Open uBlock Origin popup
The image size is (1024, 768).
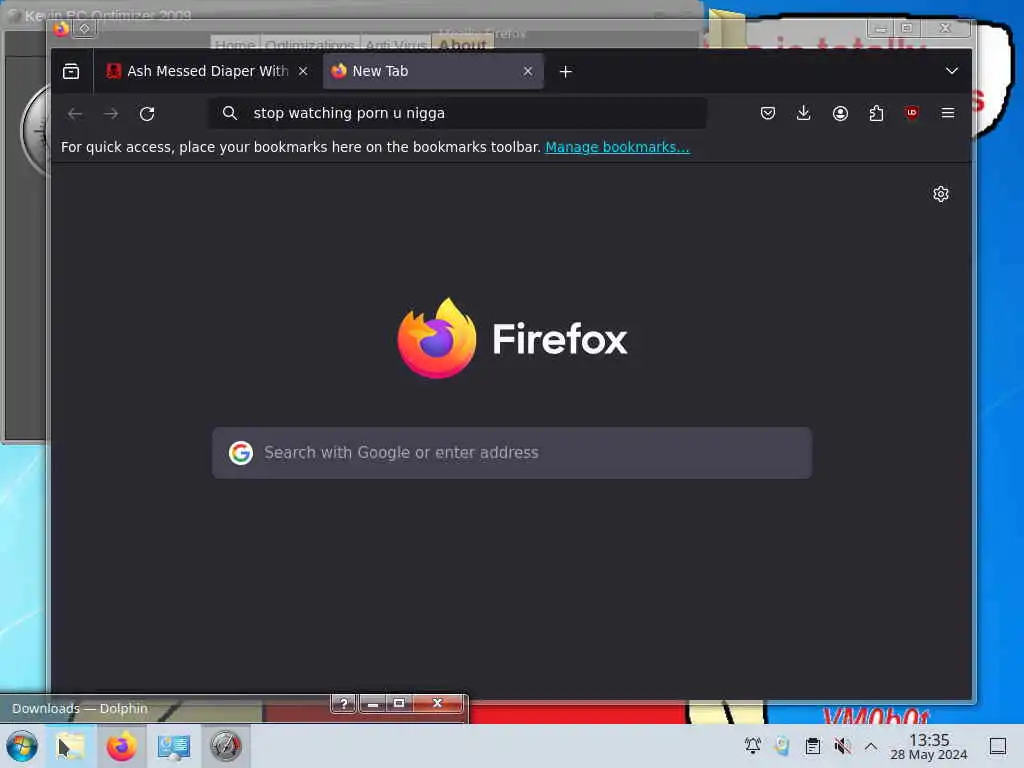912,113
